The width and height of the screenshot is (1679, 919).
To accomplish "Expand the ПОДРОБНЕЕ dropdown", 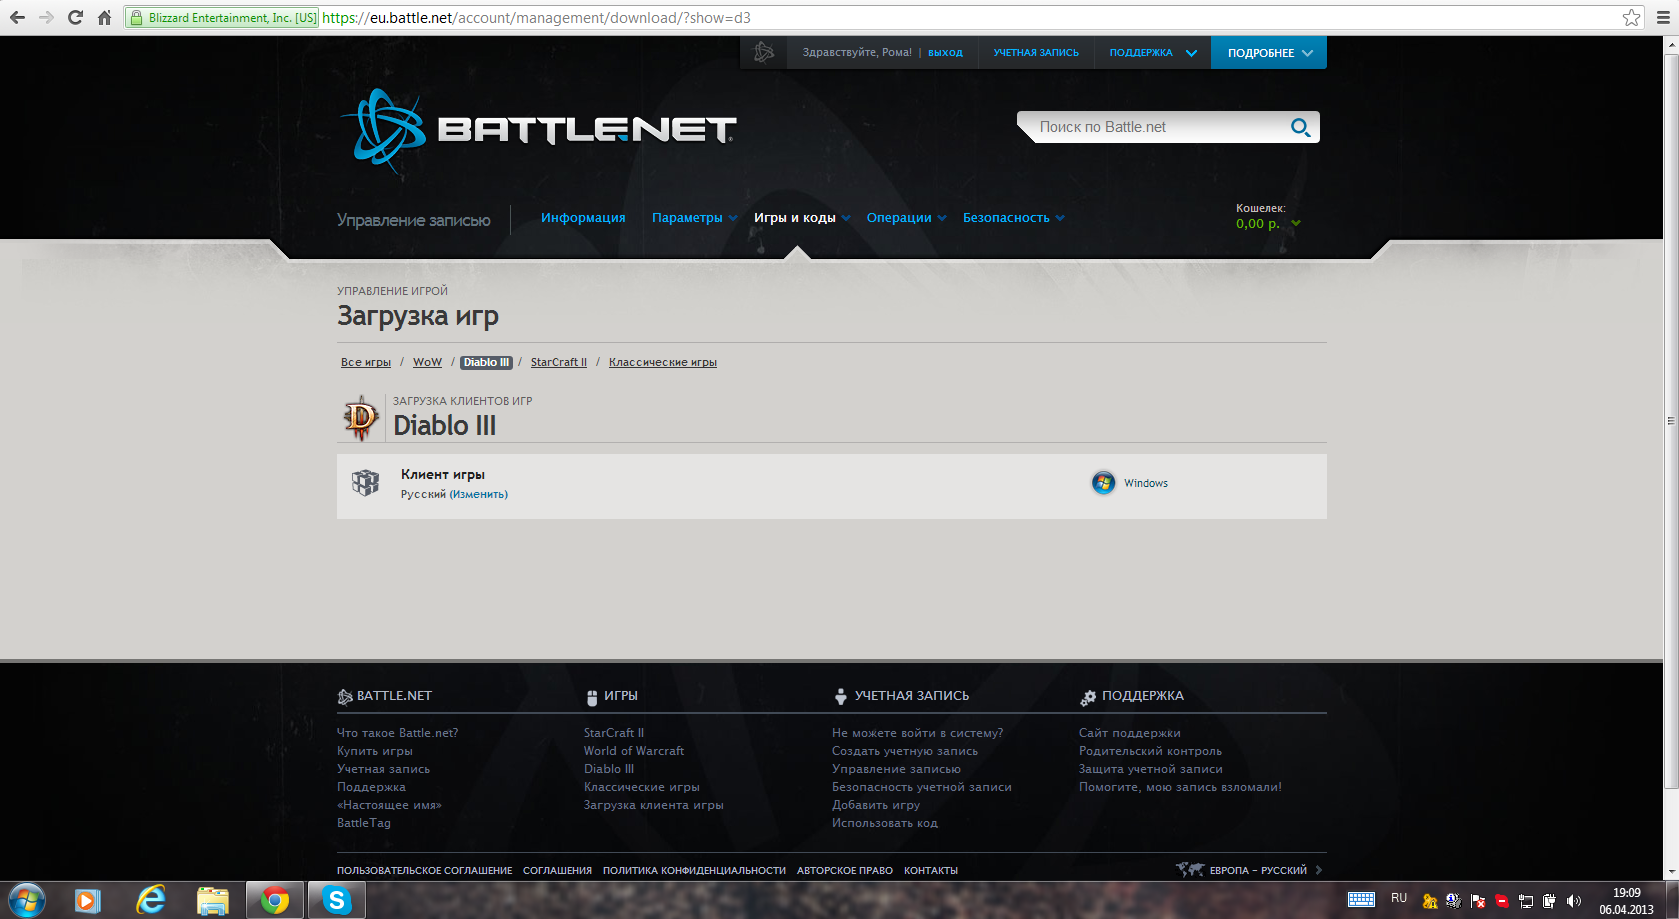I will click(x=1269, y=53).
